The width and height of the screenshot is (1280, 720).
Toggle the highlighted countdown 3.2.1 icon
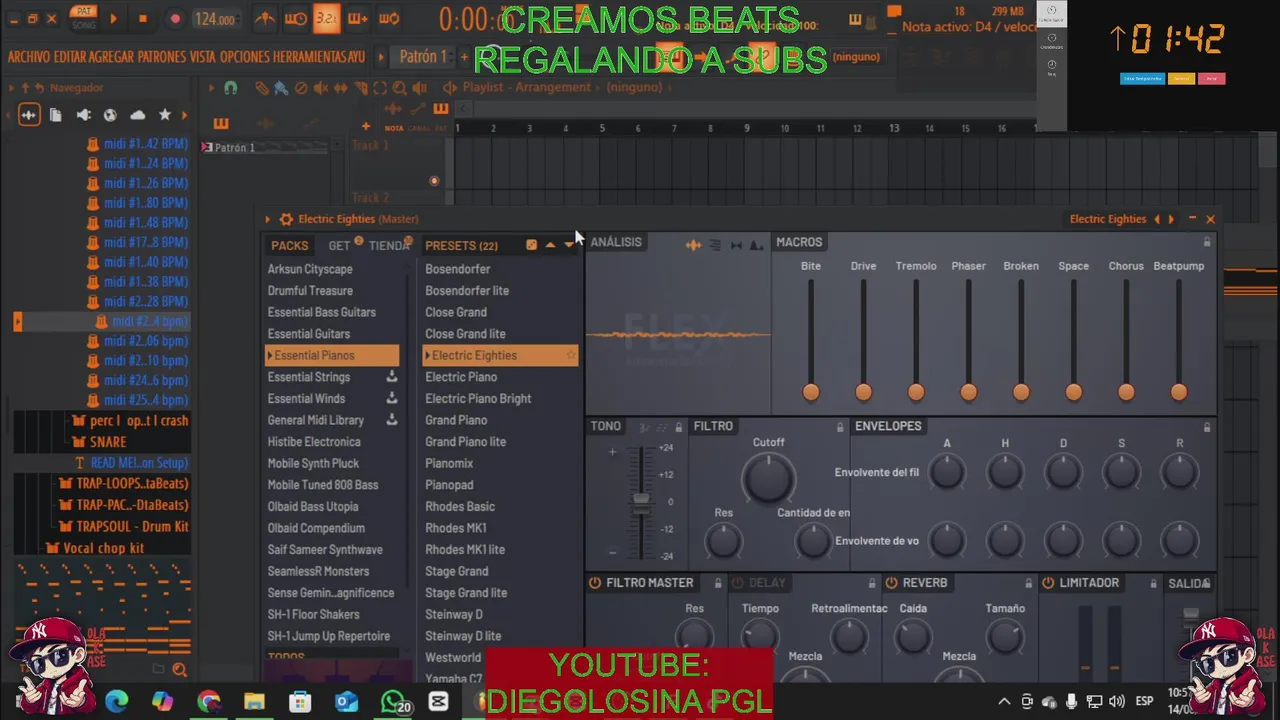tap(326, 19)
